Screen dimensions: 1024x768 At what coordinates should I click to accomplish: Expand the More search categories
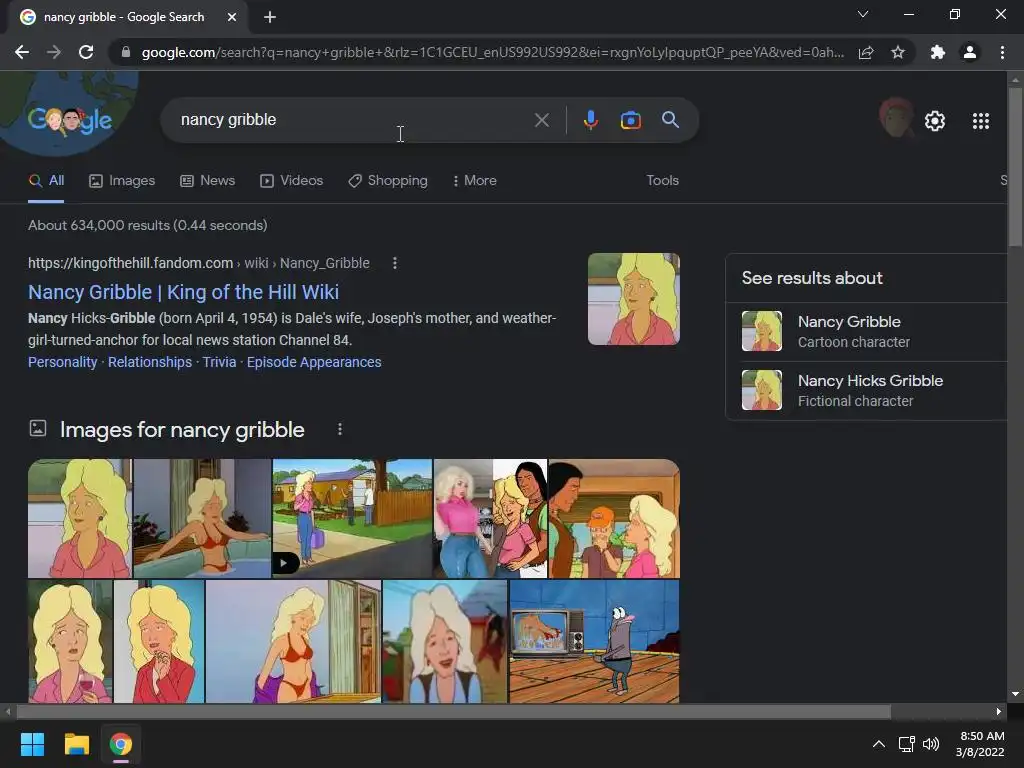point(474,181)
